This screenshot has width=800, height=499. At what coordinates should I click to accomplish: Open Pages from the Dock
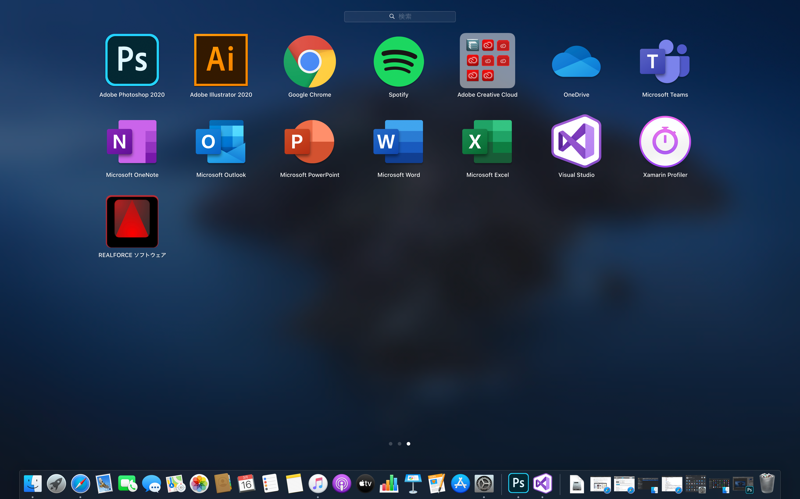436,483
